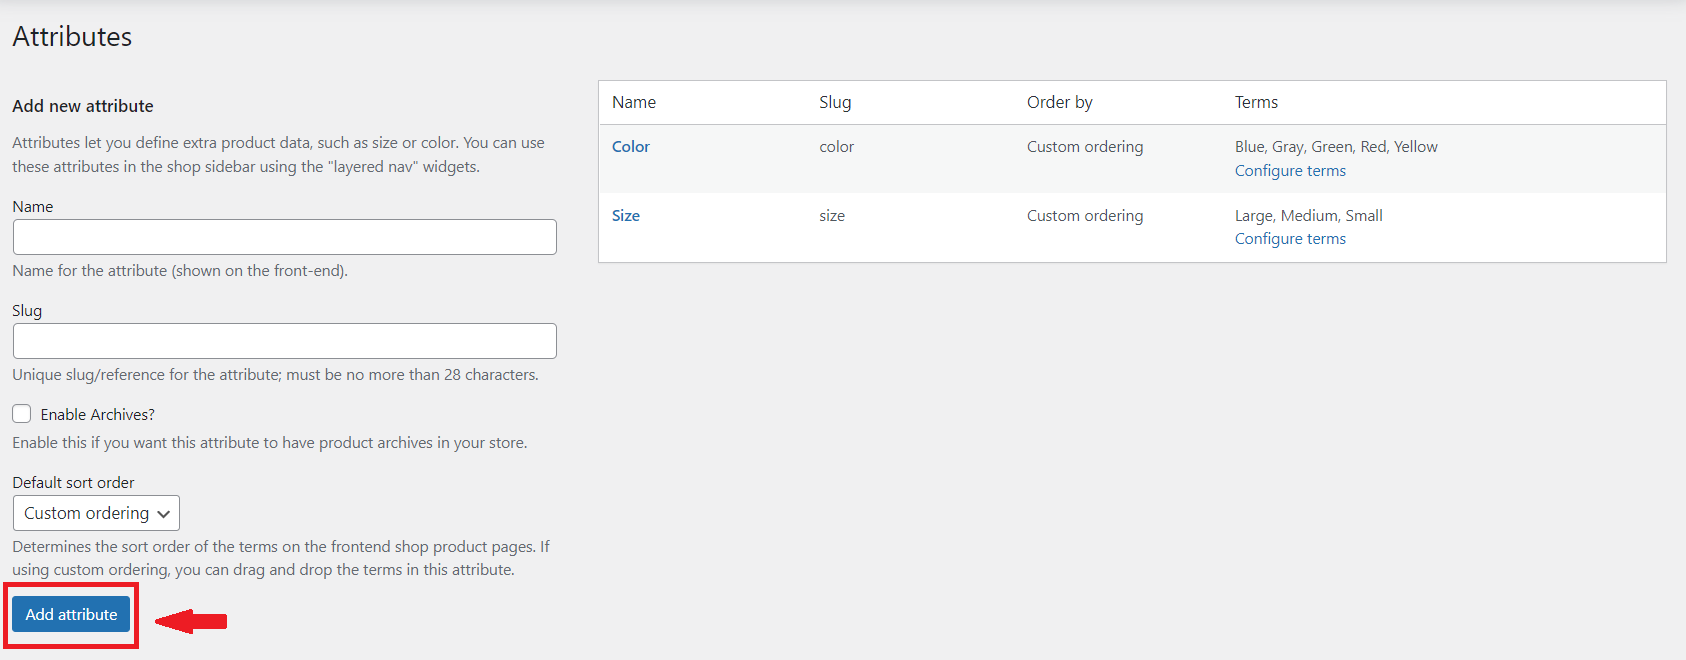Image resolution: width=1686 pixels, height=660 pixels.
Task: Open the Color attribute link
Action: tap(631, 147)
